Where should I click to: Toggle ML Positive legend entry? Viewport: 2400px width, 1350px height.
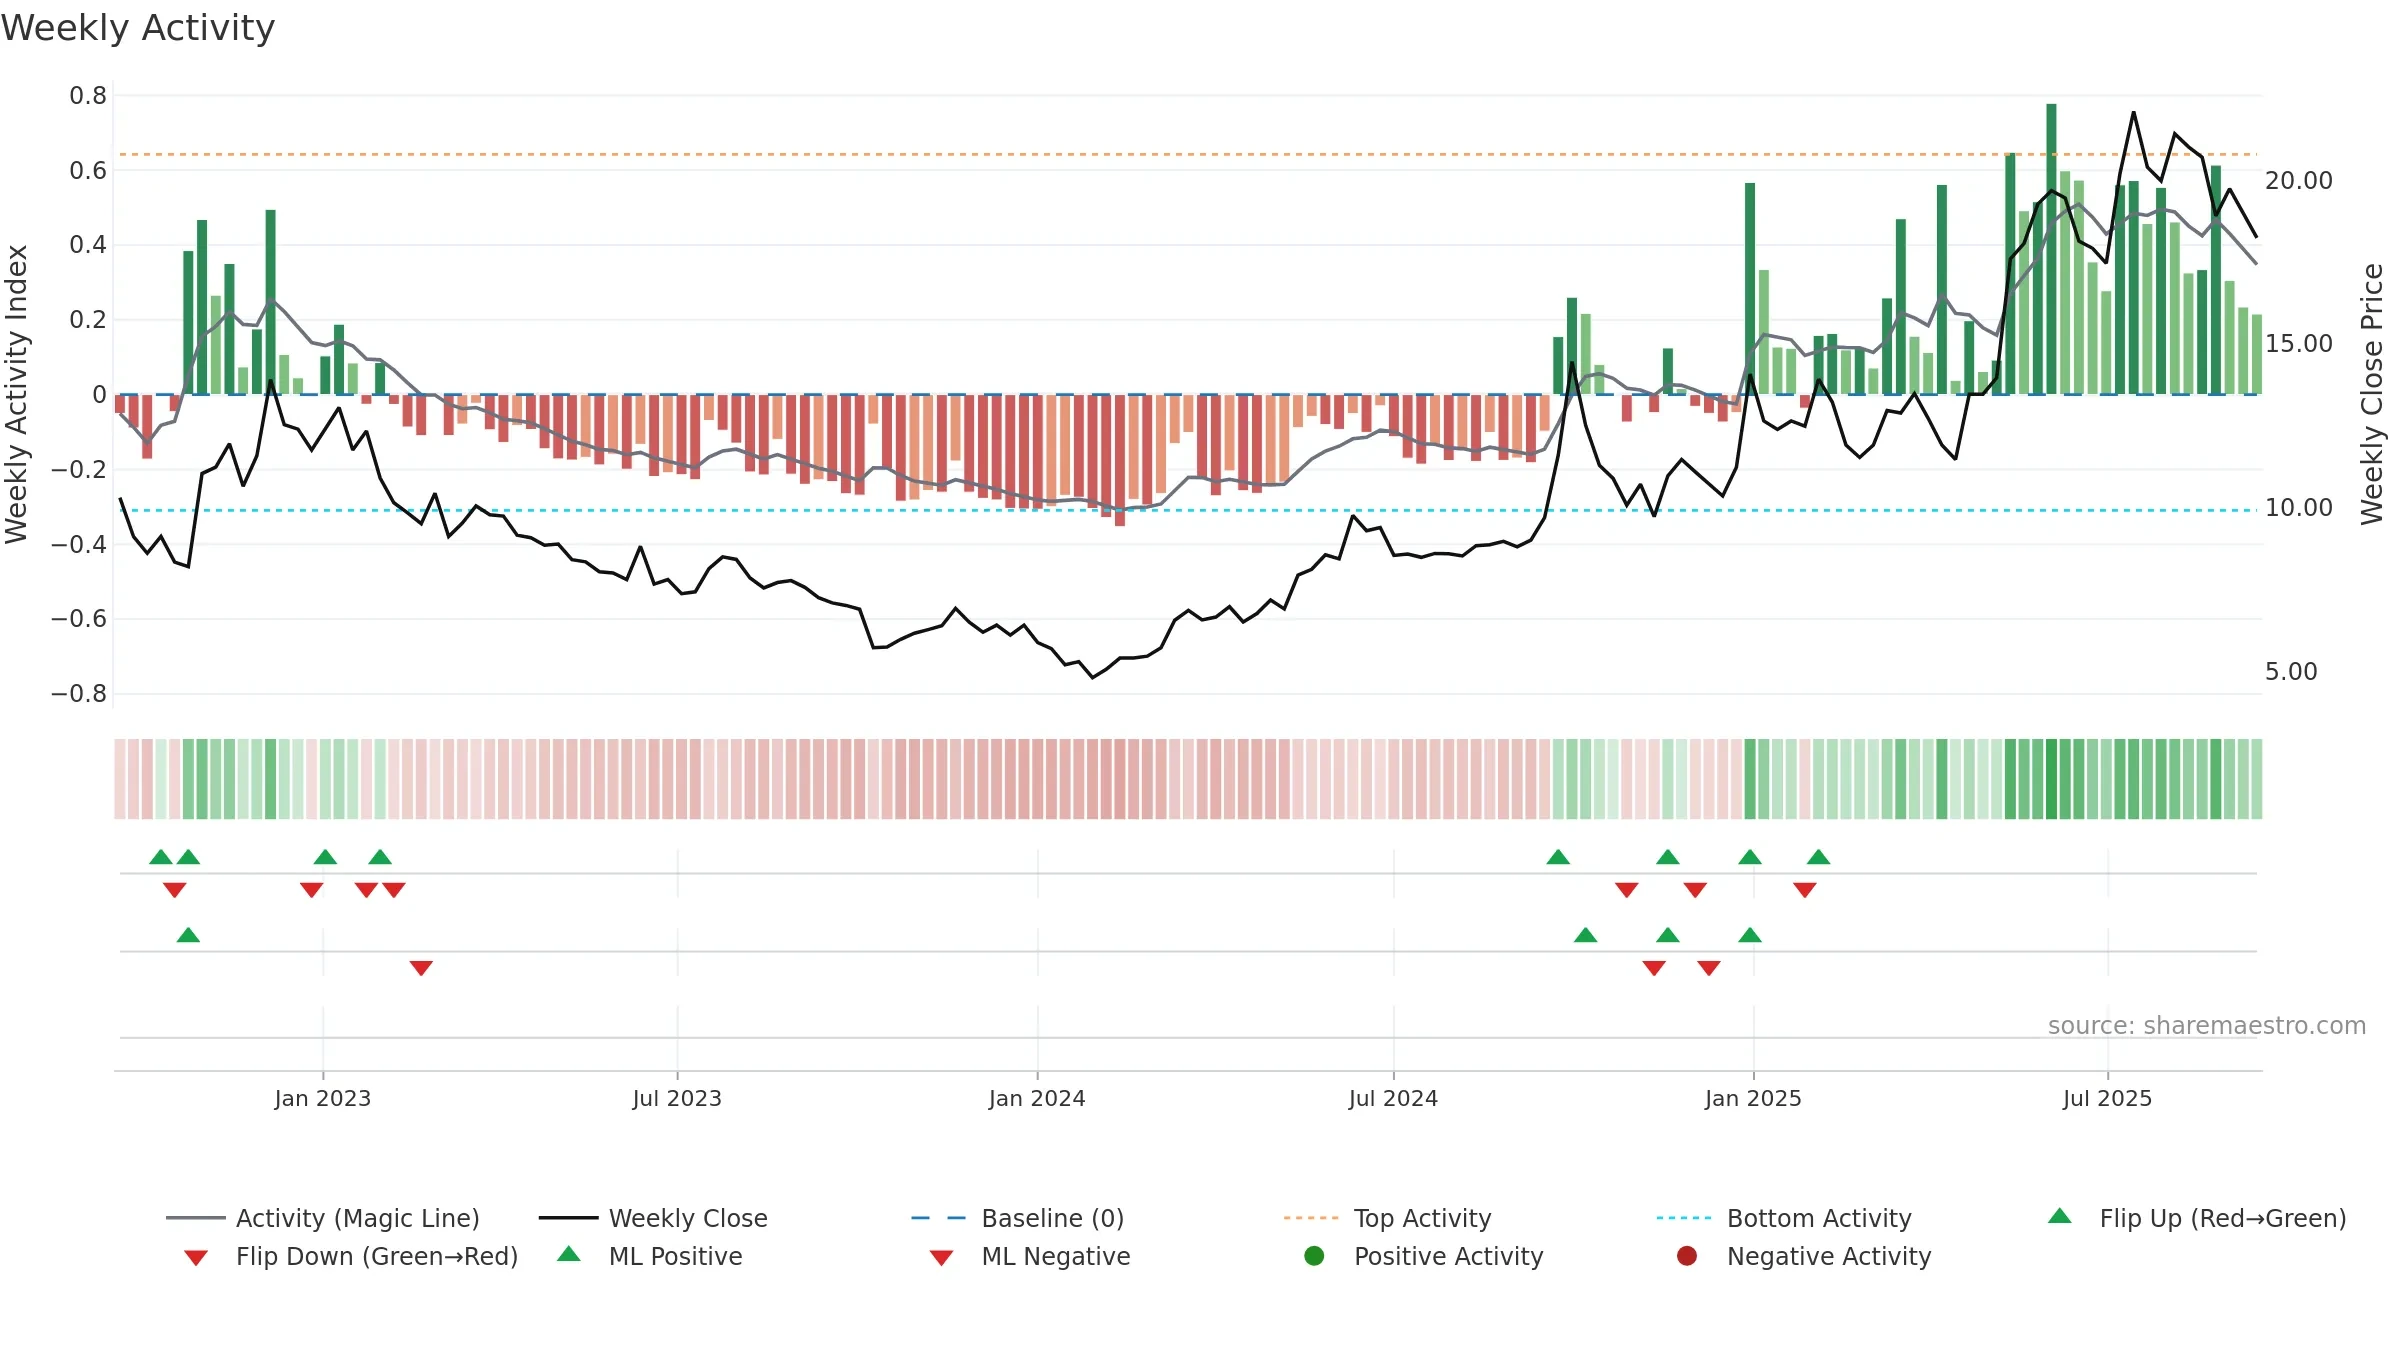(650, 1256)
